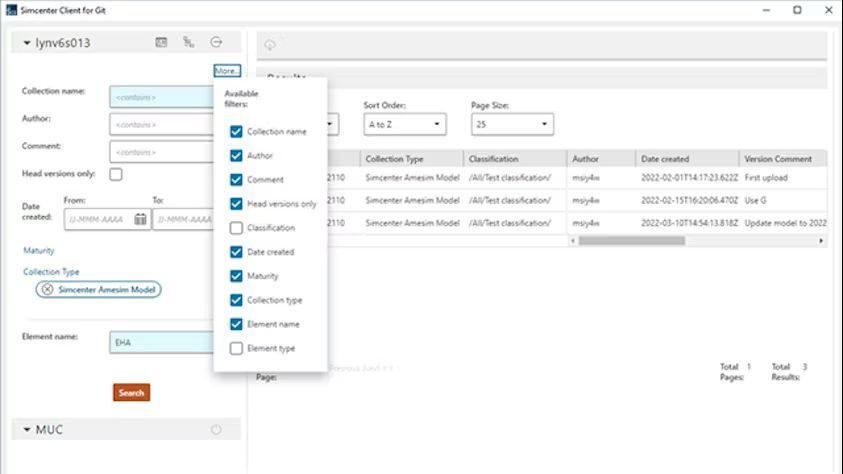Image resolution: width=843 pixels, height=474 pixels.
Task: Remove the Simcenter Amesim Model filter chip
Action: point(47,289)
